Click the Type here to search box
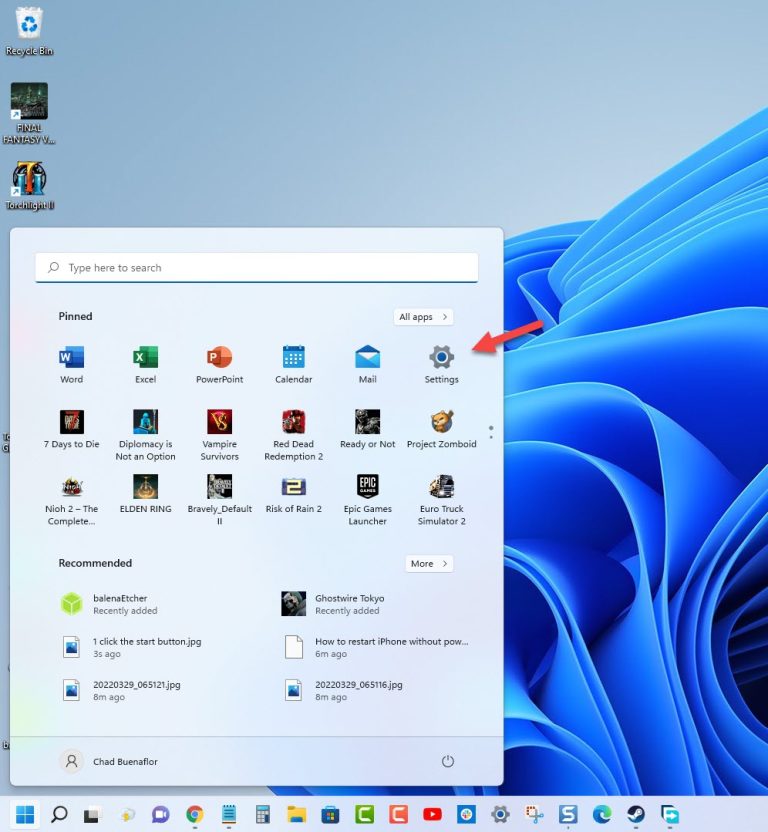768x832 pixels. (x=256, y=267)
